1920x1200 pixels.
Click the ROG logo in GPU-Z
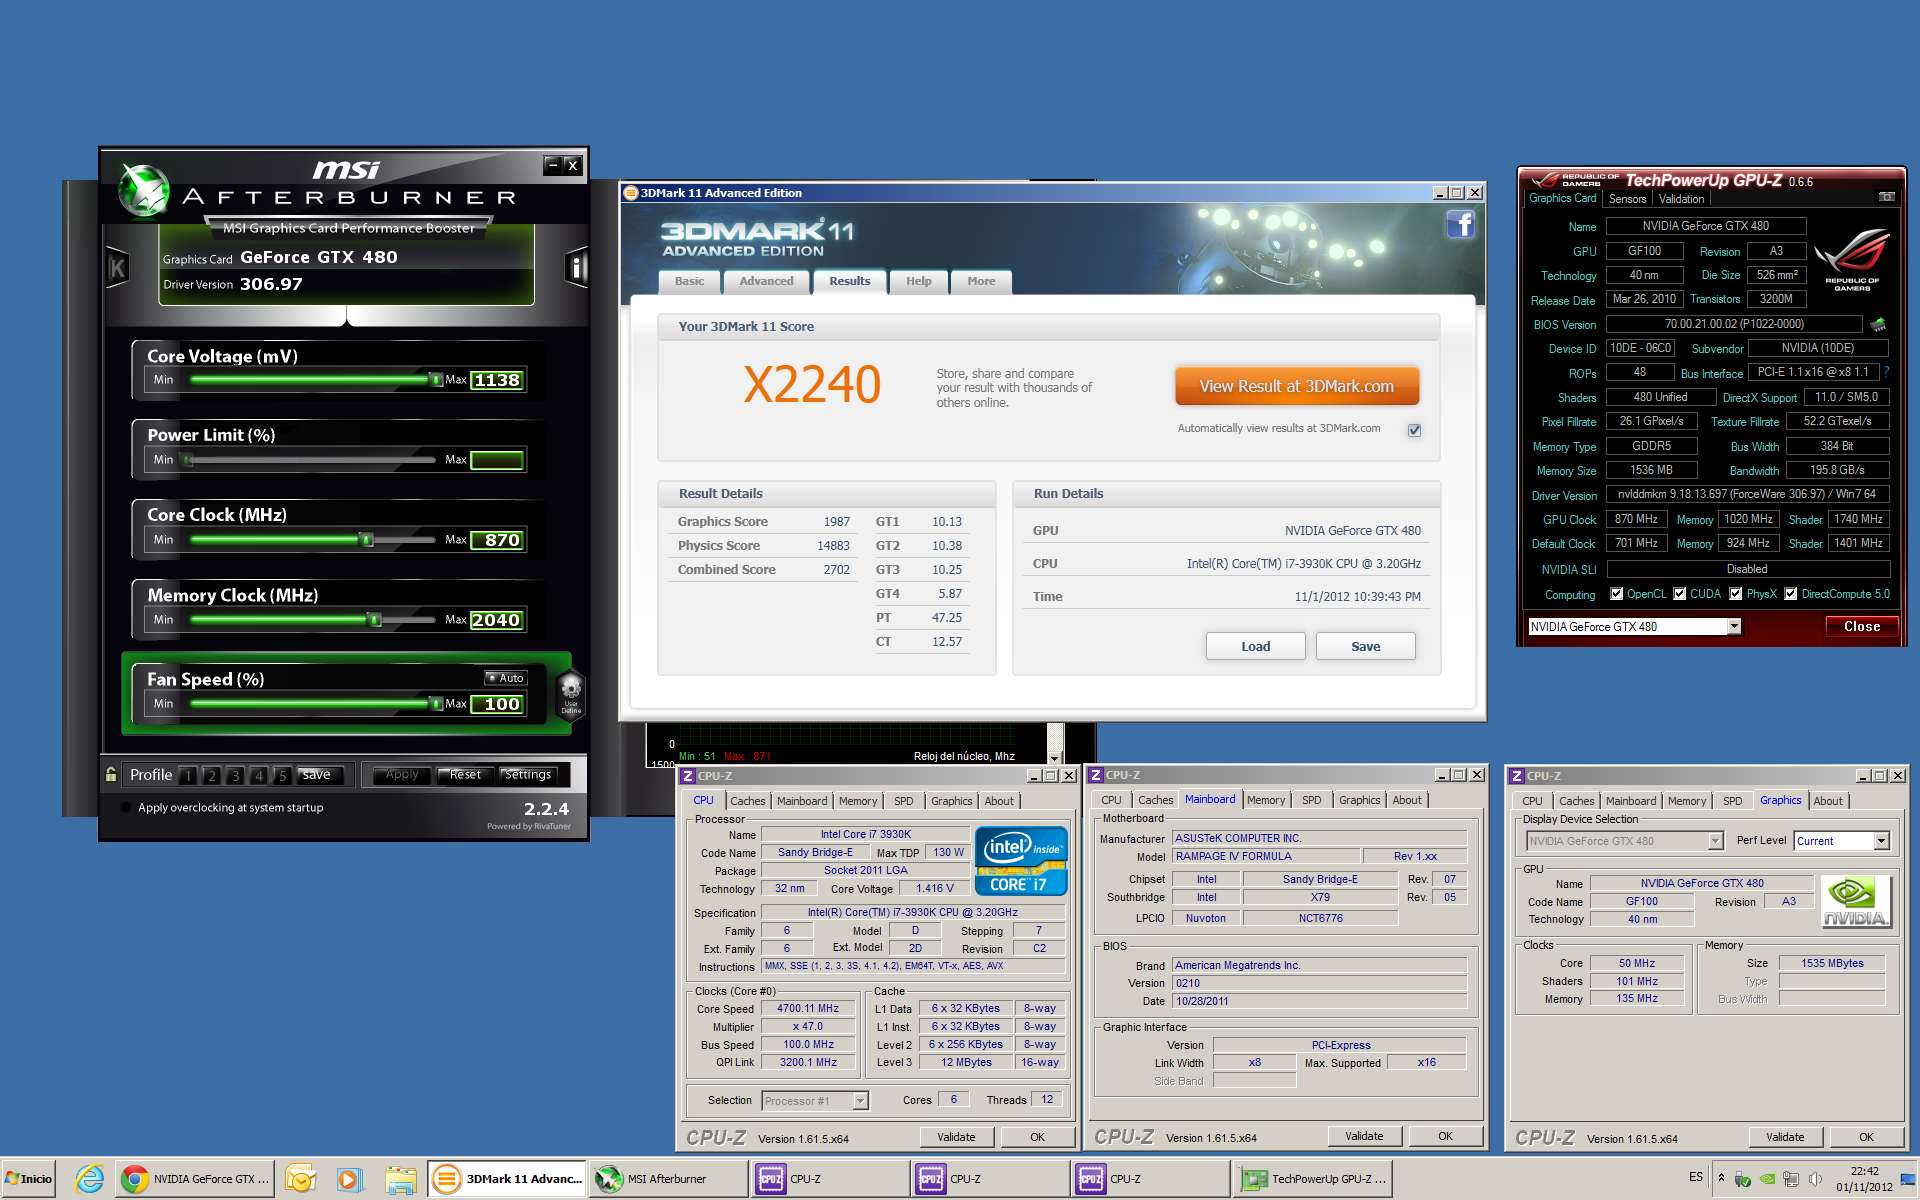point(1852,260)
